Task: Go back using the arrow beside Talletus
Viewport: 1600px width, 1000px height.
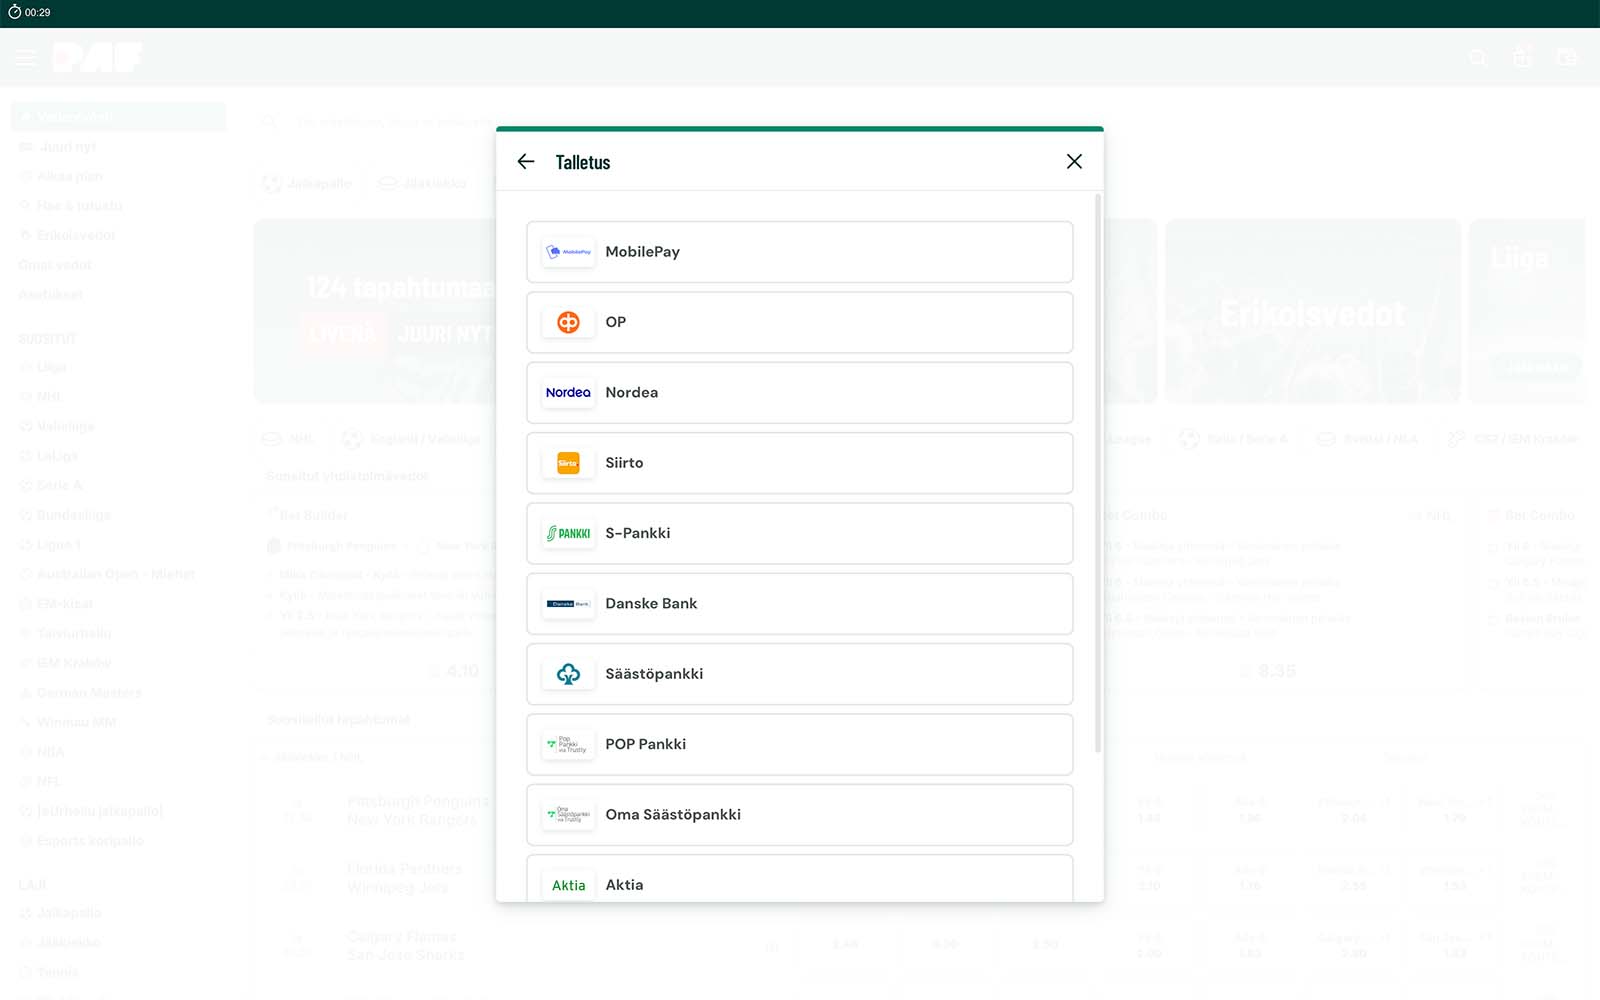Action: [526, 162]
